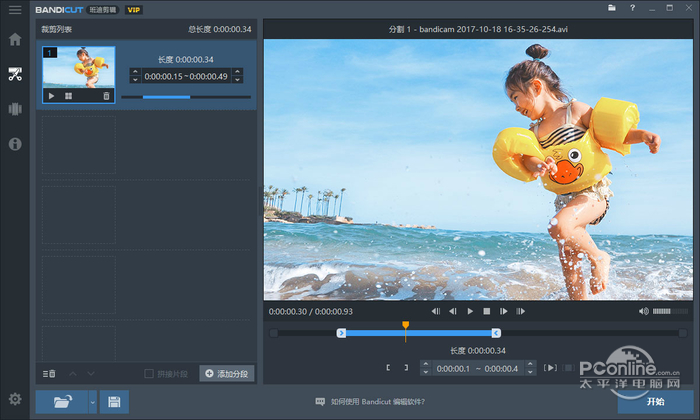Click the 添加分段 button
This screenshot has height=420, width=700.
226,373
